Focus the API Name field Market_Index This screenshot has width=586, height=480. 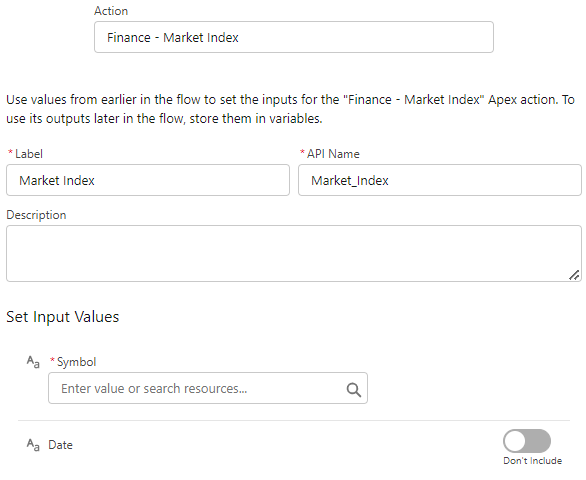pyautogui.click(x=440, y=180)
